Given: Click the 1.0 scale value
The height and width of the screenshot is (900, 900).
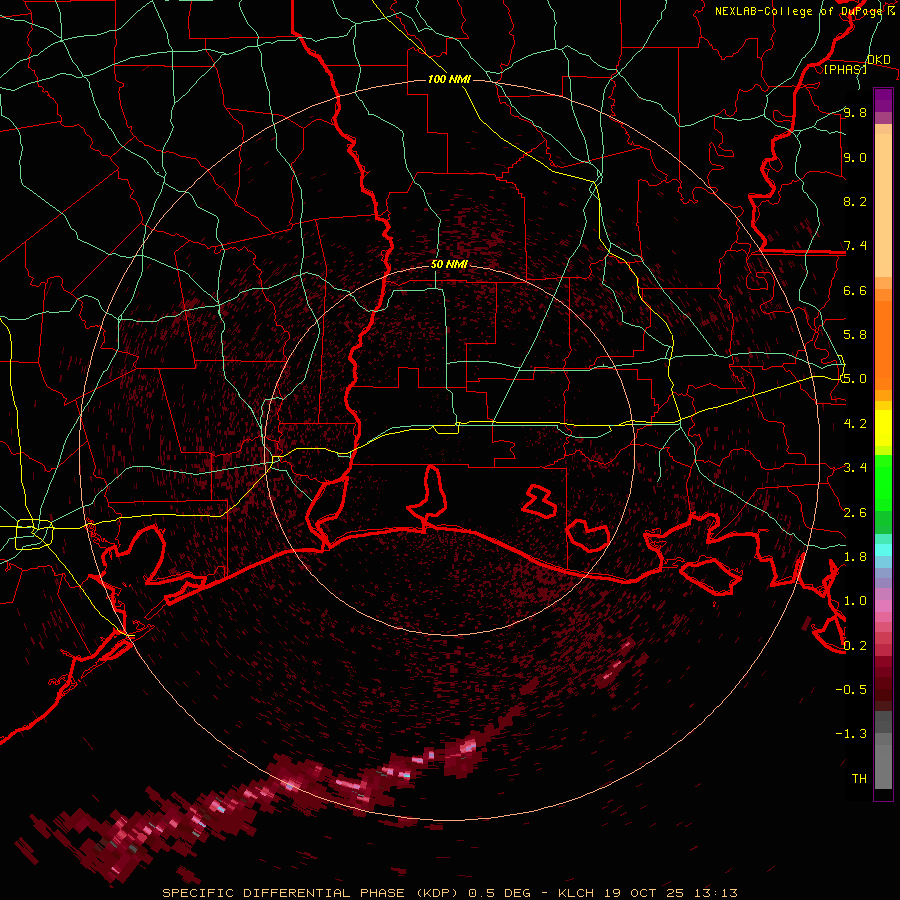Looking at the screenshot, I should pyautogui.click(x=855, y=601).
